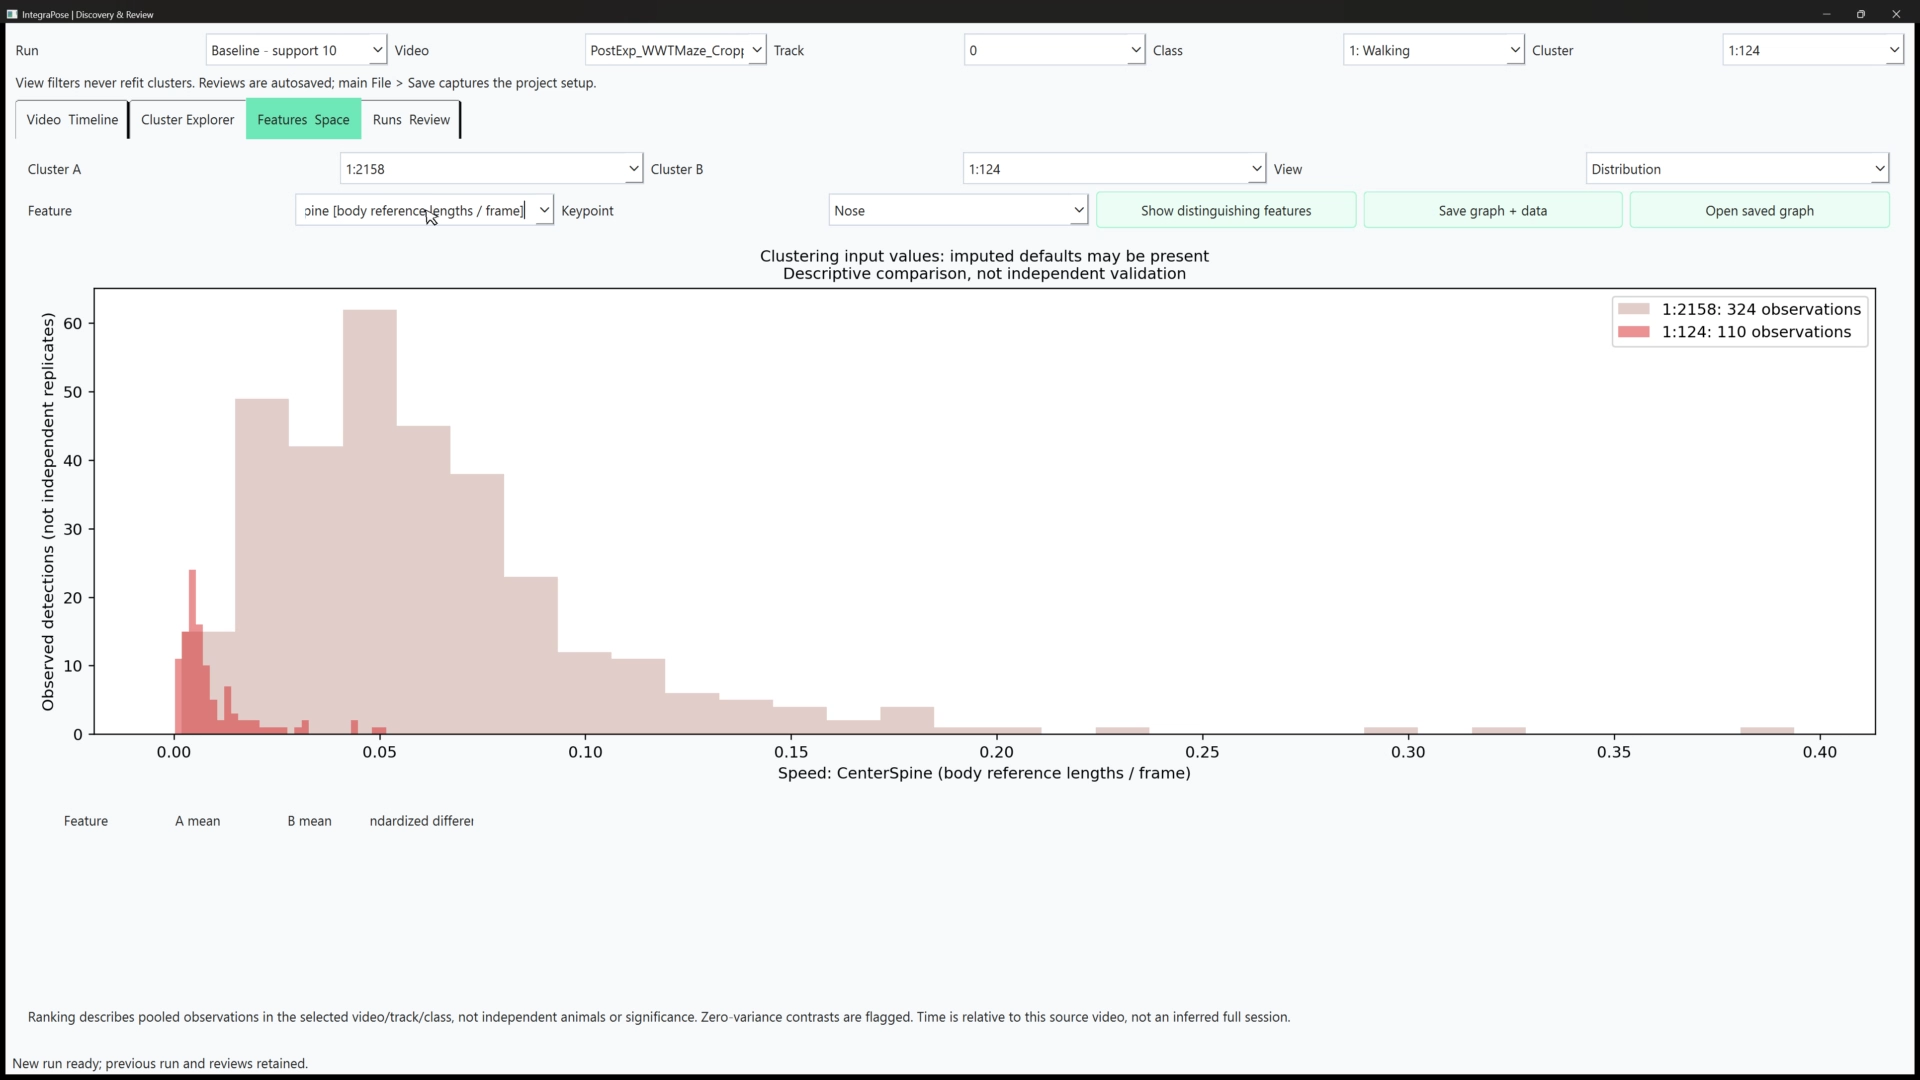Minimize the IntegraPose window
This screenshot has width=1920, height=1080.
[1826, 14]
